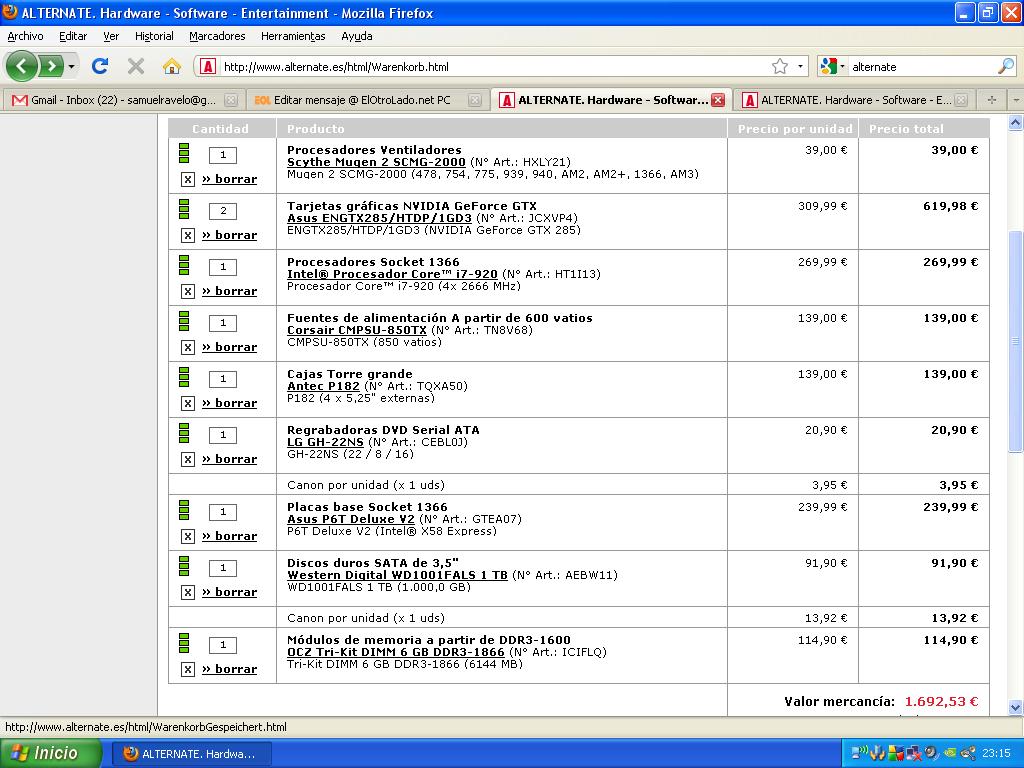Click the X box to remove Asus P6T Deluxe V2

pos(187,536)
